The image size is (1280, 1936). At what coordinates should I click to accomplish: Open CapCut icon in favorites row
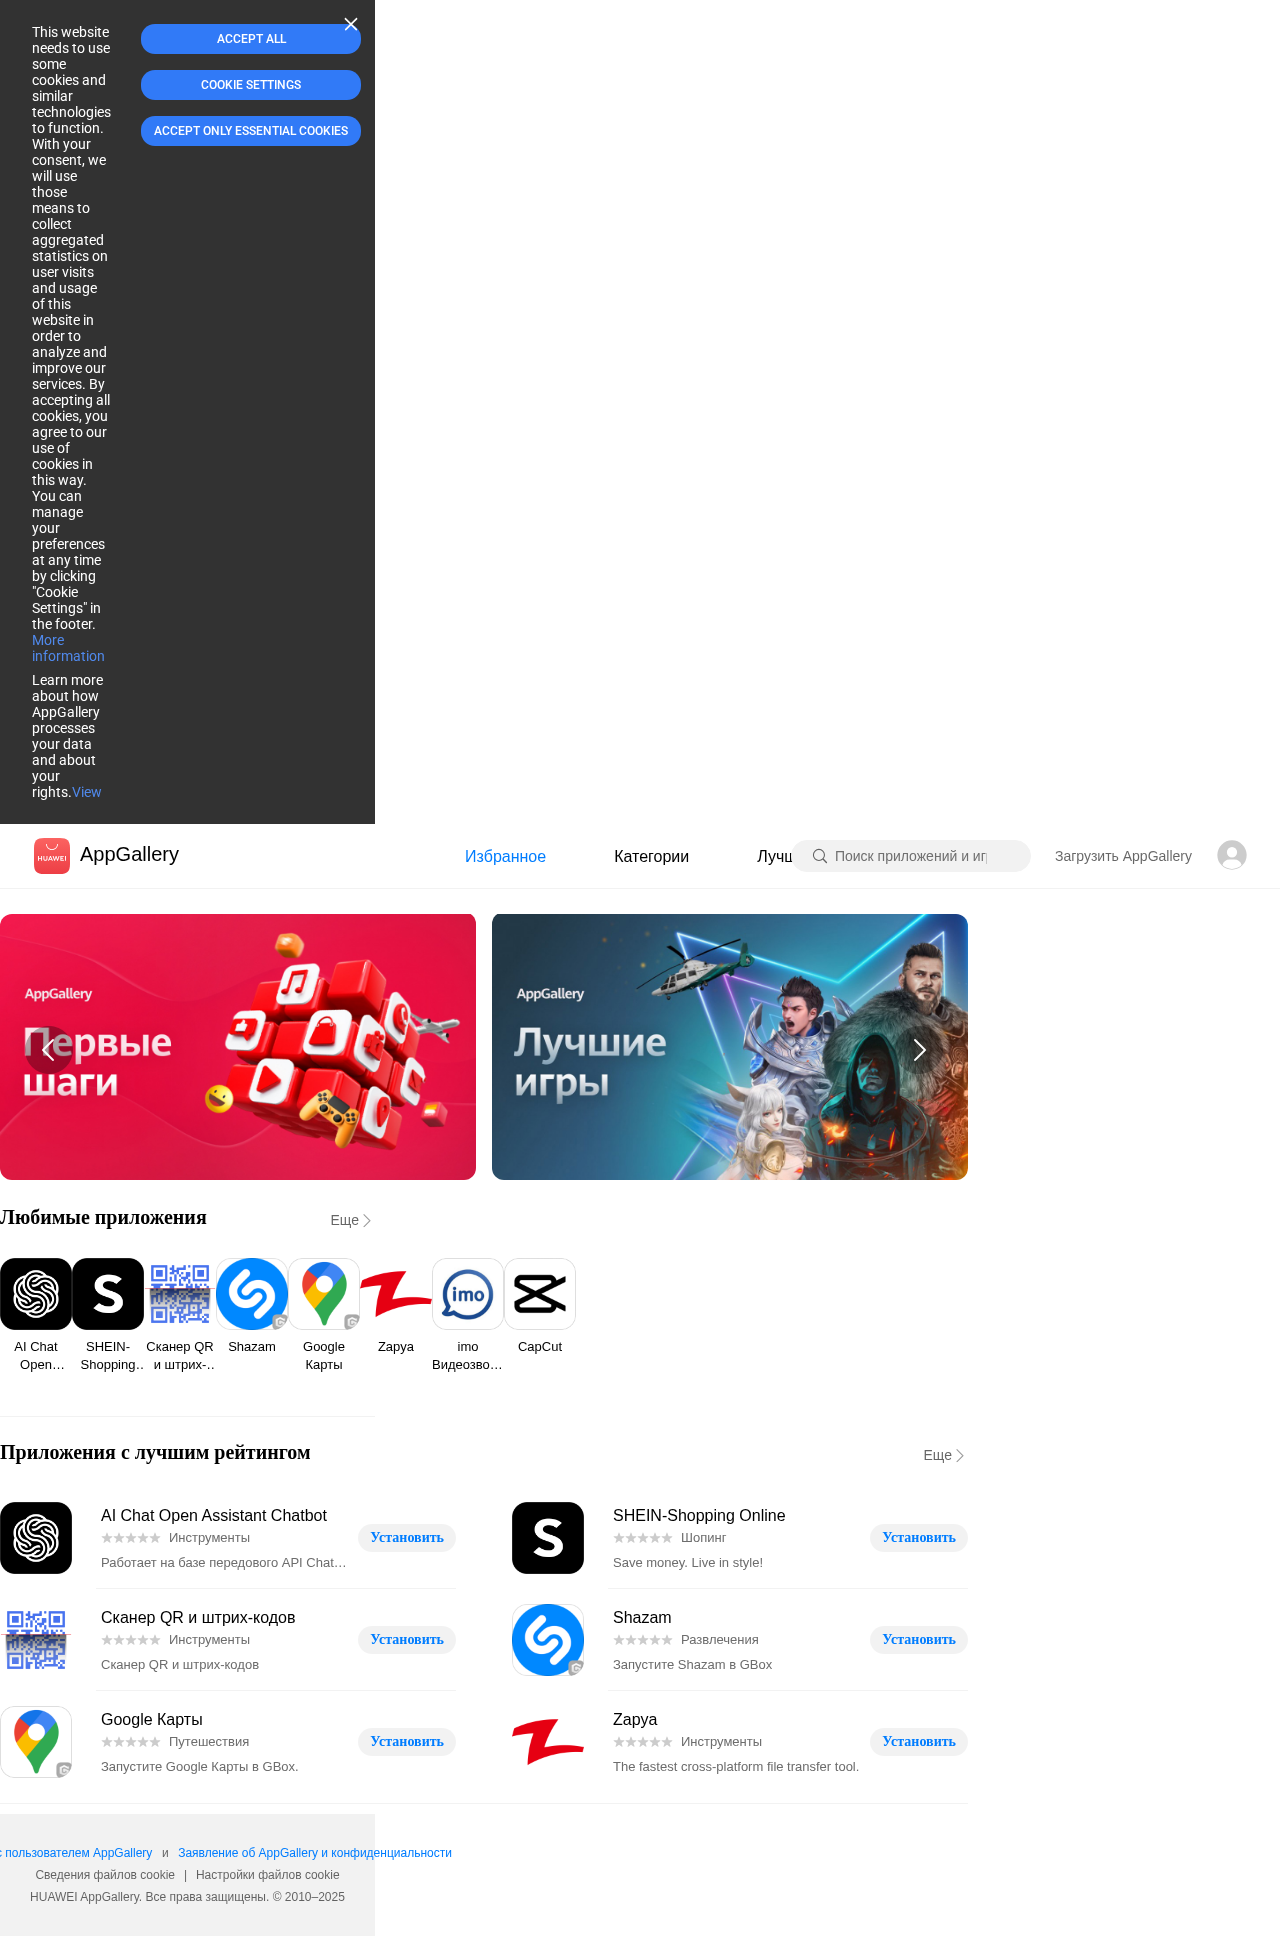(540, 1294)
